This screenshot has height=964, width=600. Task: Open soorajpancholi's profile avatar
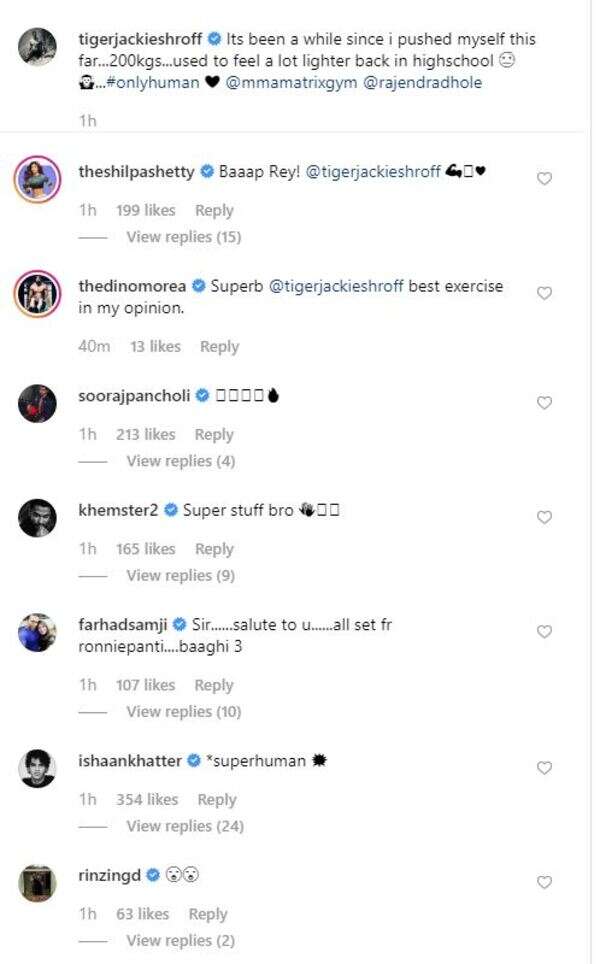point(38,404)
